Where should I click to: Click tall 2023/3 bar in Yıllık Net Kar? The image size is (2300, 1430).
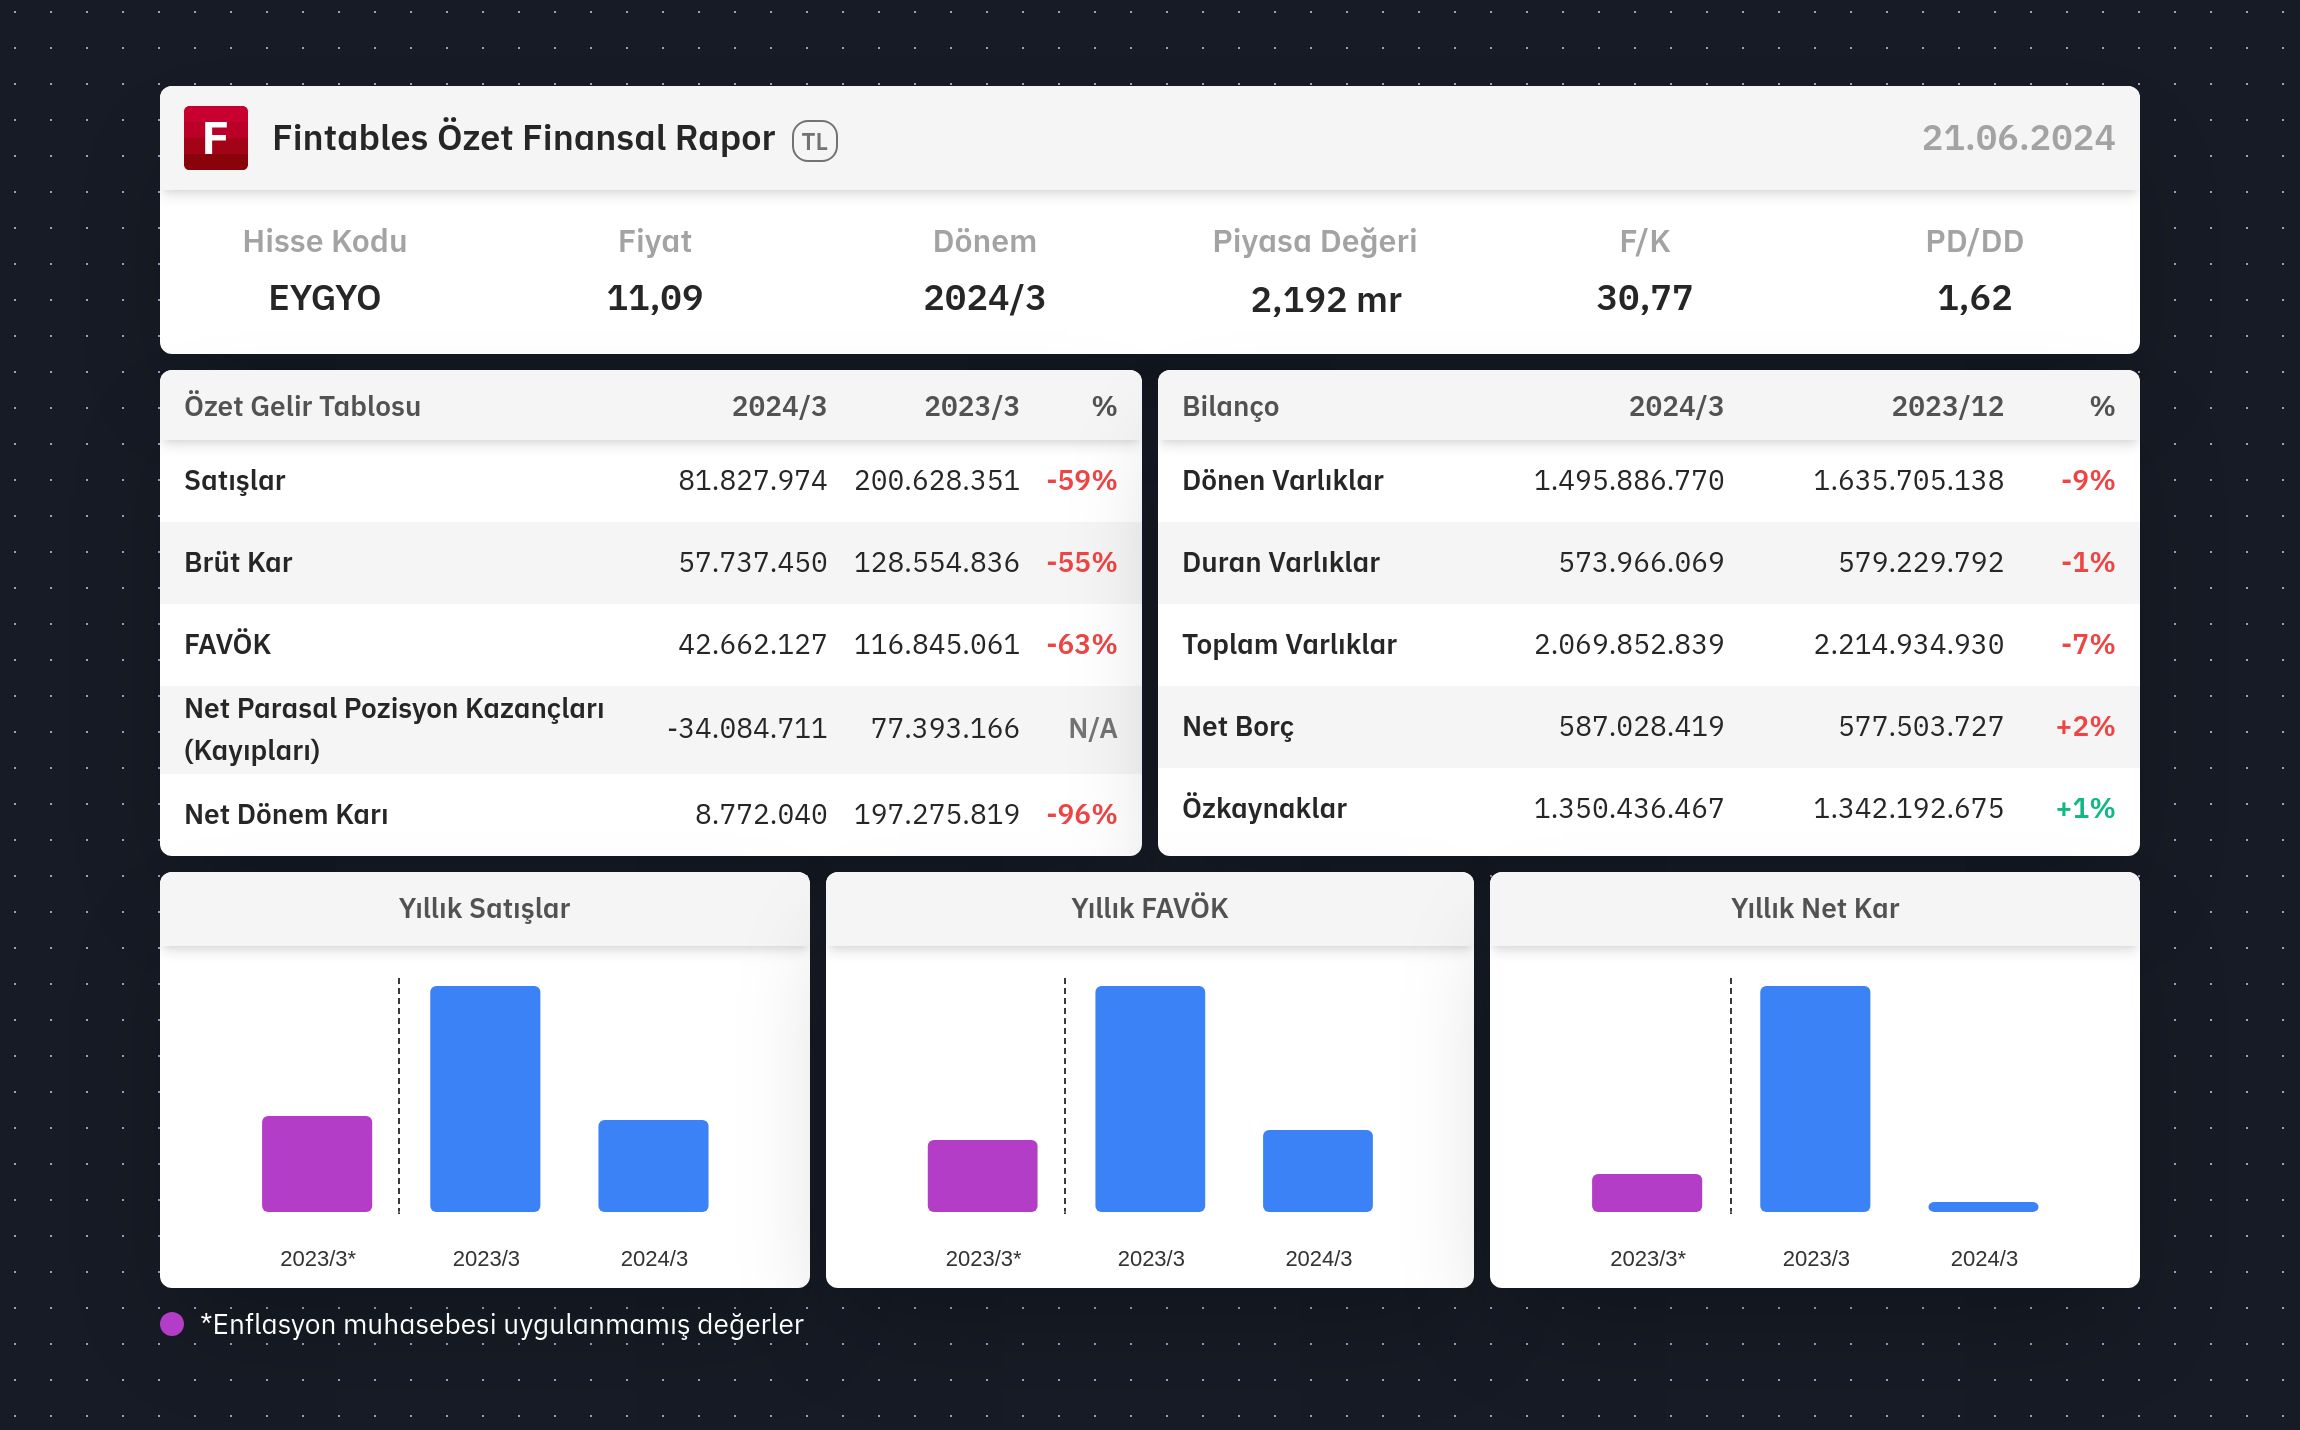1815,1099
